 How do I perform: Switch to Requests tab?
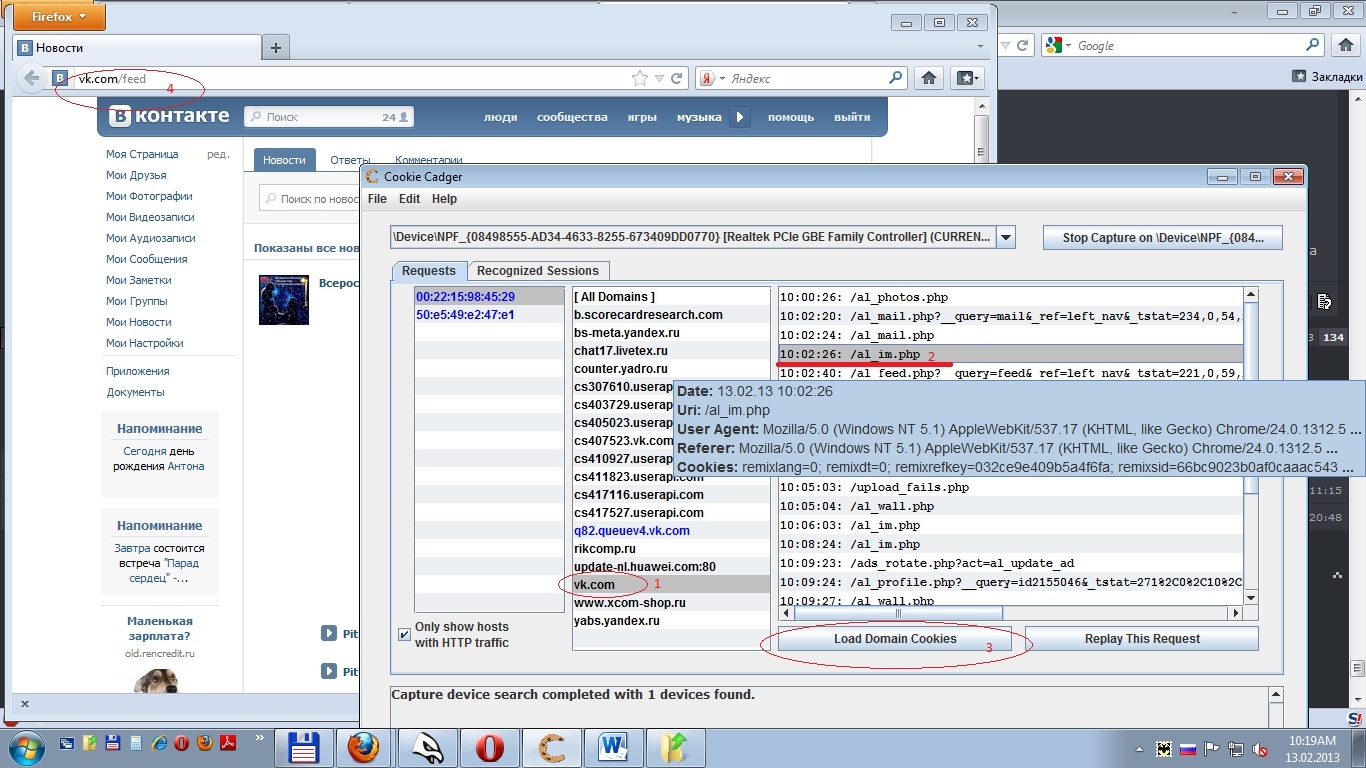(x=429, y=271)
